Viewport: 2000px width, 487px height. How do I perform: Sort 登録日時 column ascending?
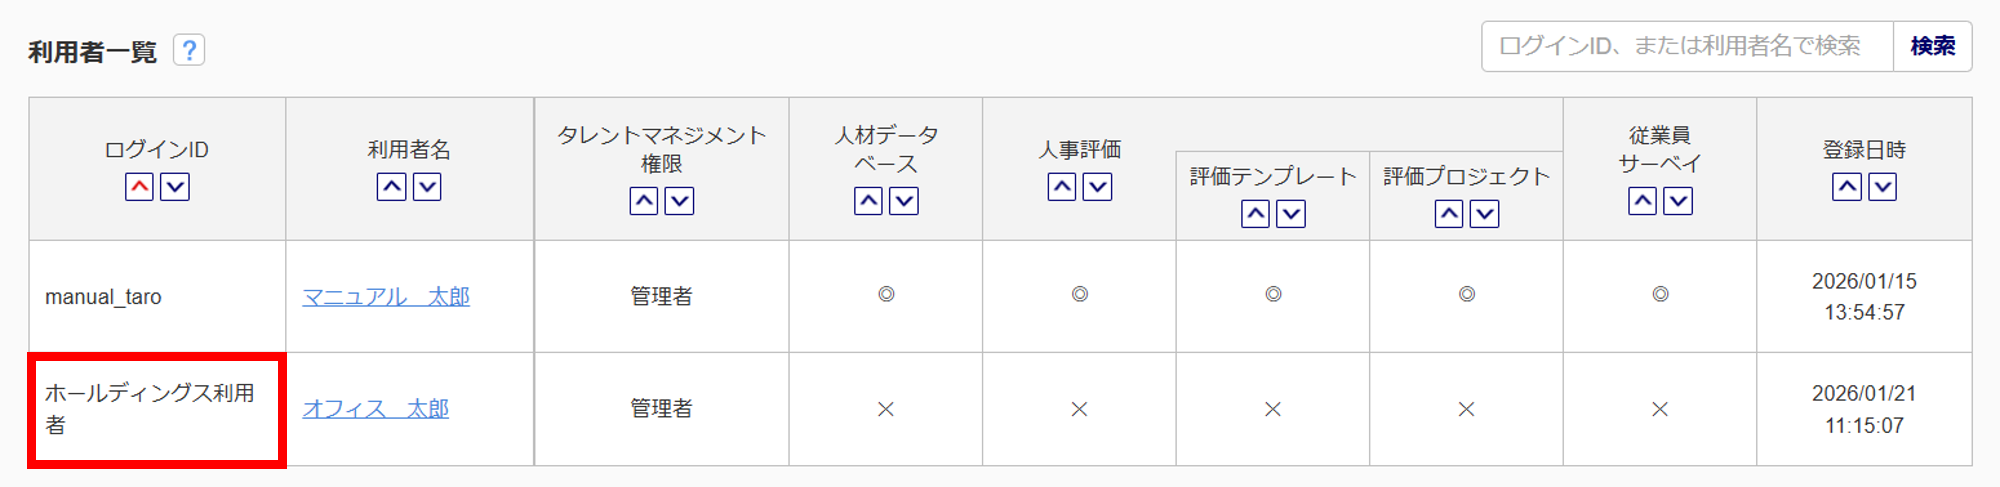tap(1847, 187)
